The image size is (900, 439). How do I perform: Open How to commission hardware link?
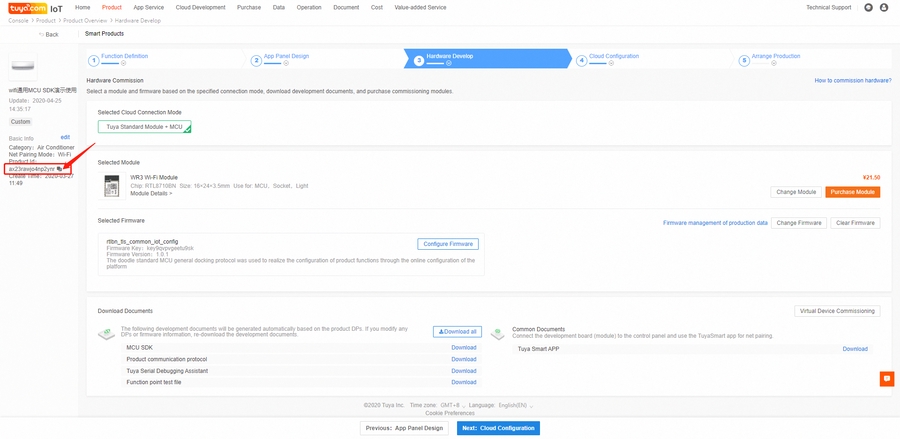coord(853,80)
